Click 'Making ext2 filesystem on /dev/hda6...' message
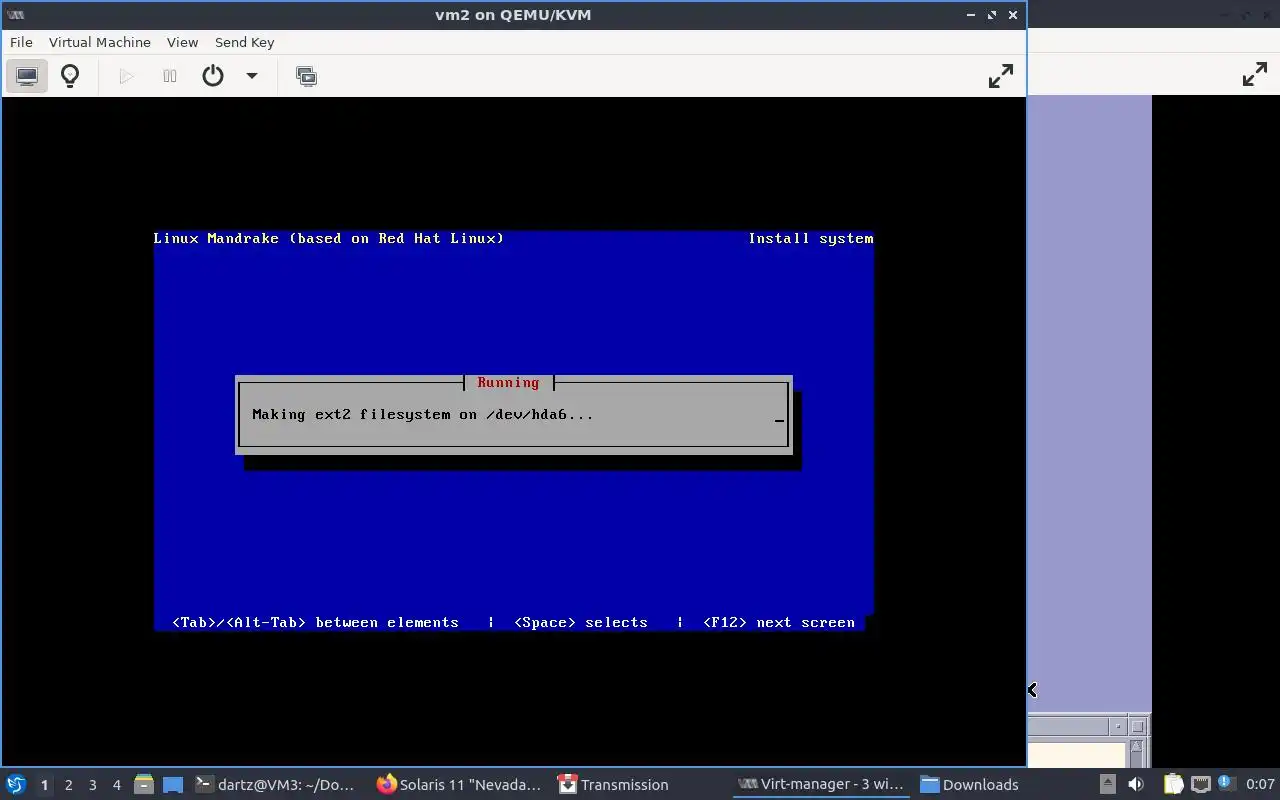 423,414
